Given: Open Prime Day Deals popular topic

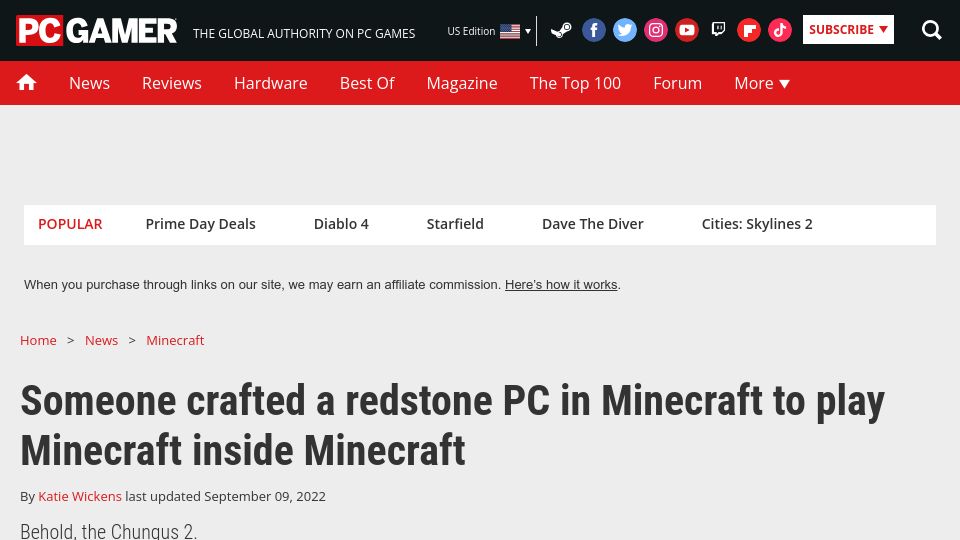Looking at the screenshot, I should click(200, 224).
